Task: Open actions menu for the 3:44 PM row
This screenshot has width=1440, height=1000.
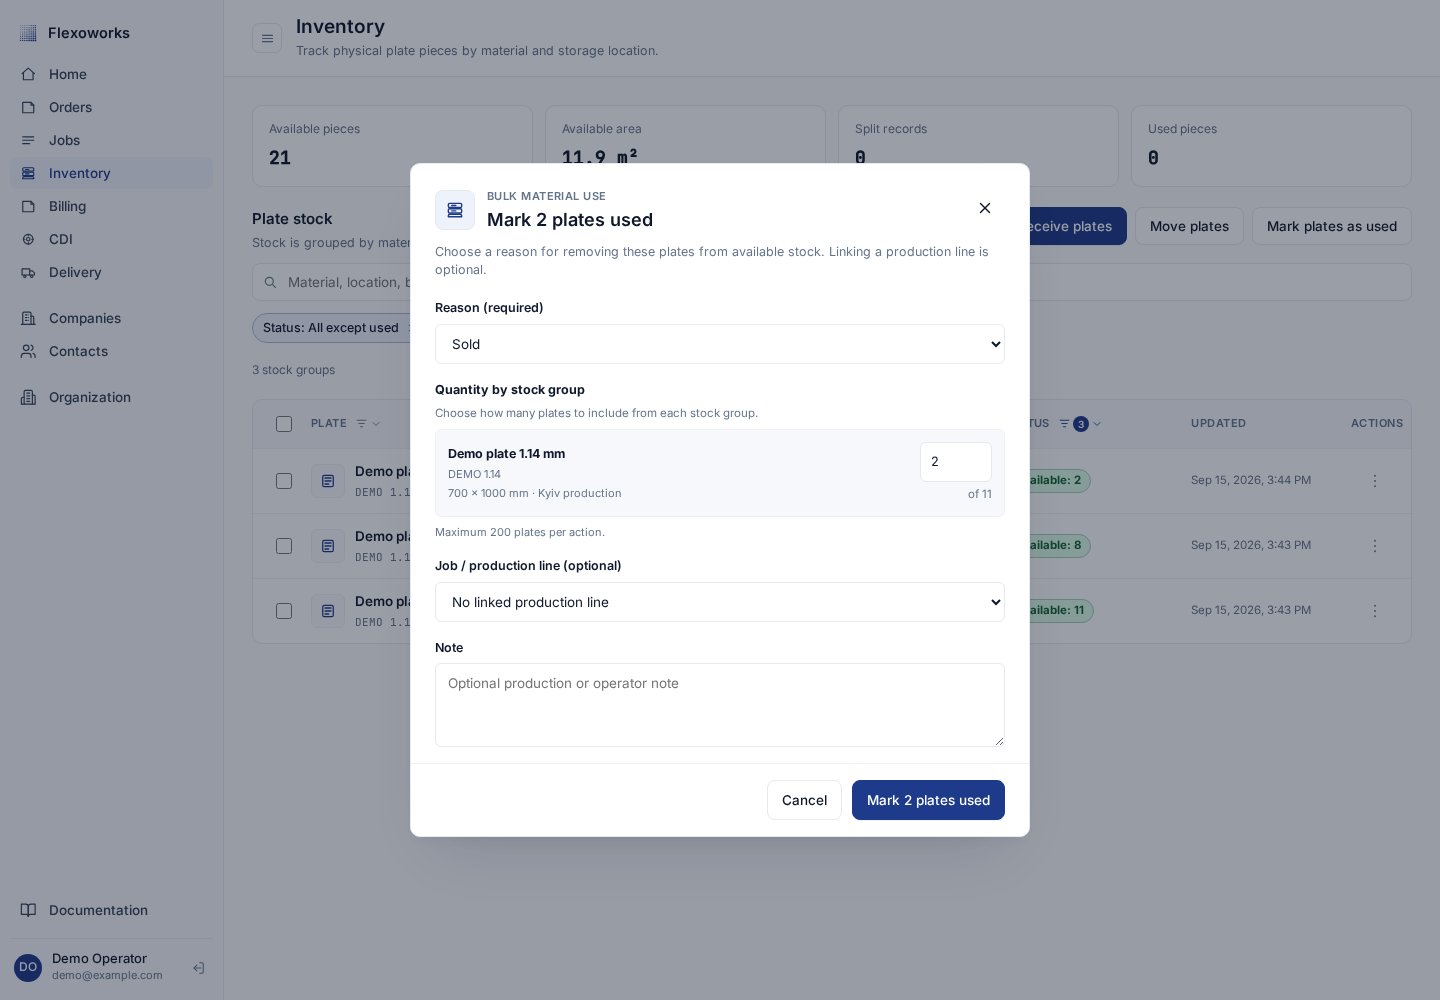Action: [x=1375, y=481]
